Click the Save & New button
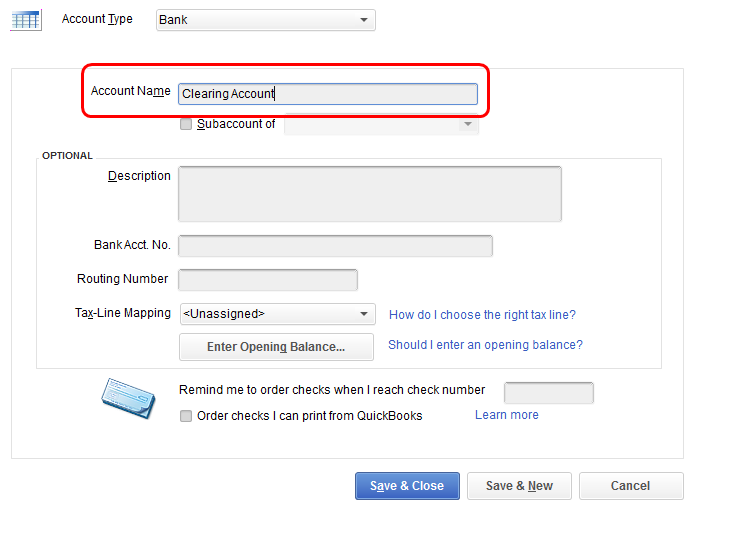This screenshot has width=731, height=542. pos(519,486)
